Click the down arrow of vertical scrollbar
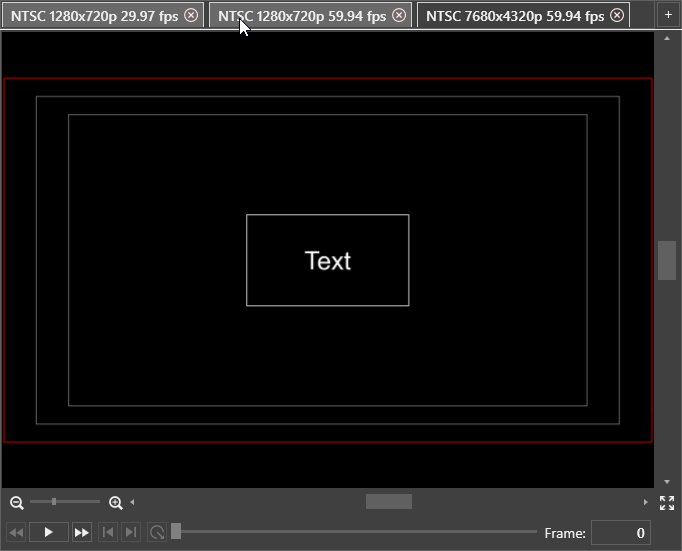Image resolution: width=682 pixels, height=551 pixels. (x=667, y=481)
